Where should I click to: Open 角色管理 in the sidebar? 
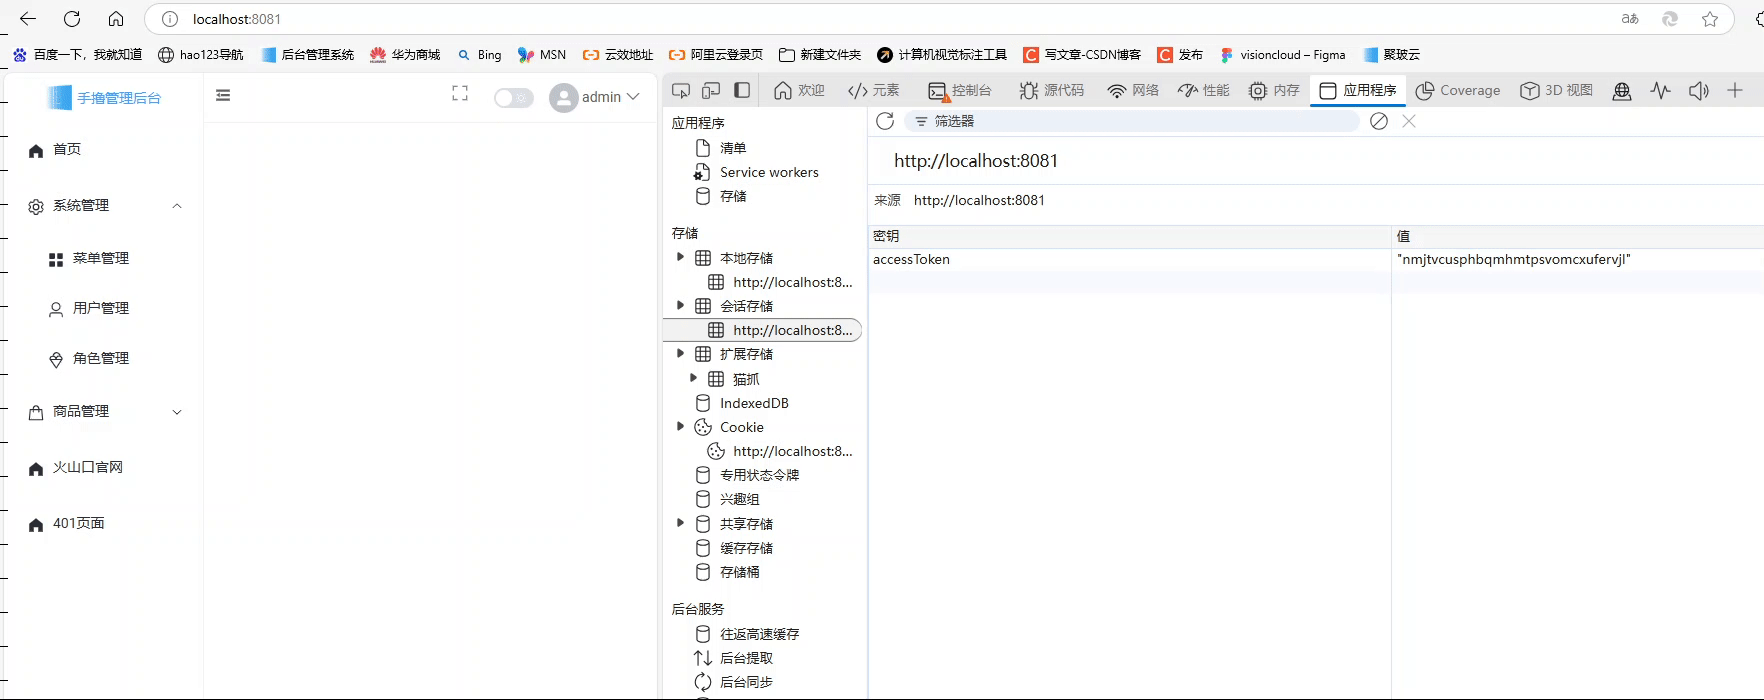pyautogui.click(x=103, y=358)
